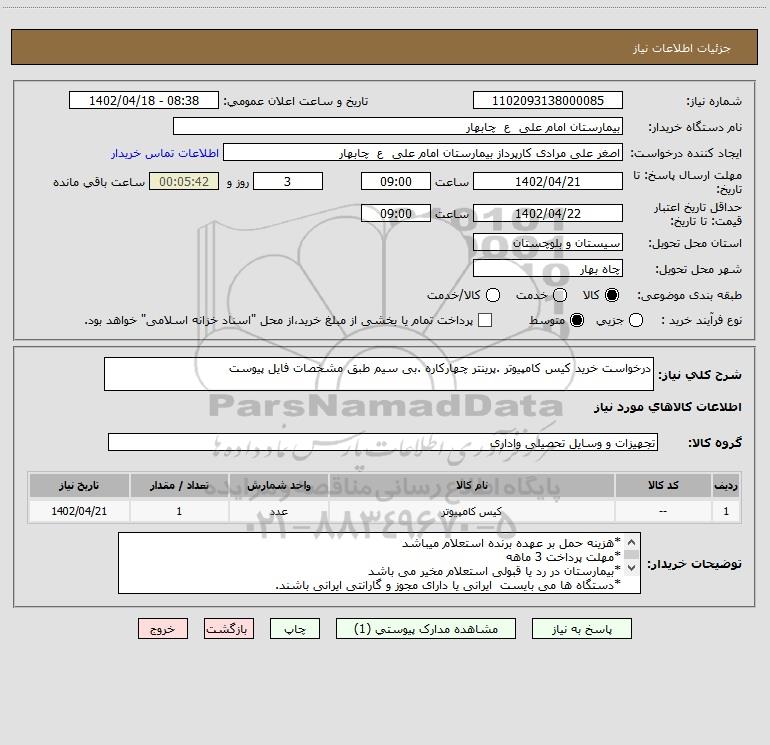This screenshot has height=745, width=770.
Task: Click the واحد شمارش column header
Action: (x=278, y=486)
